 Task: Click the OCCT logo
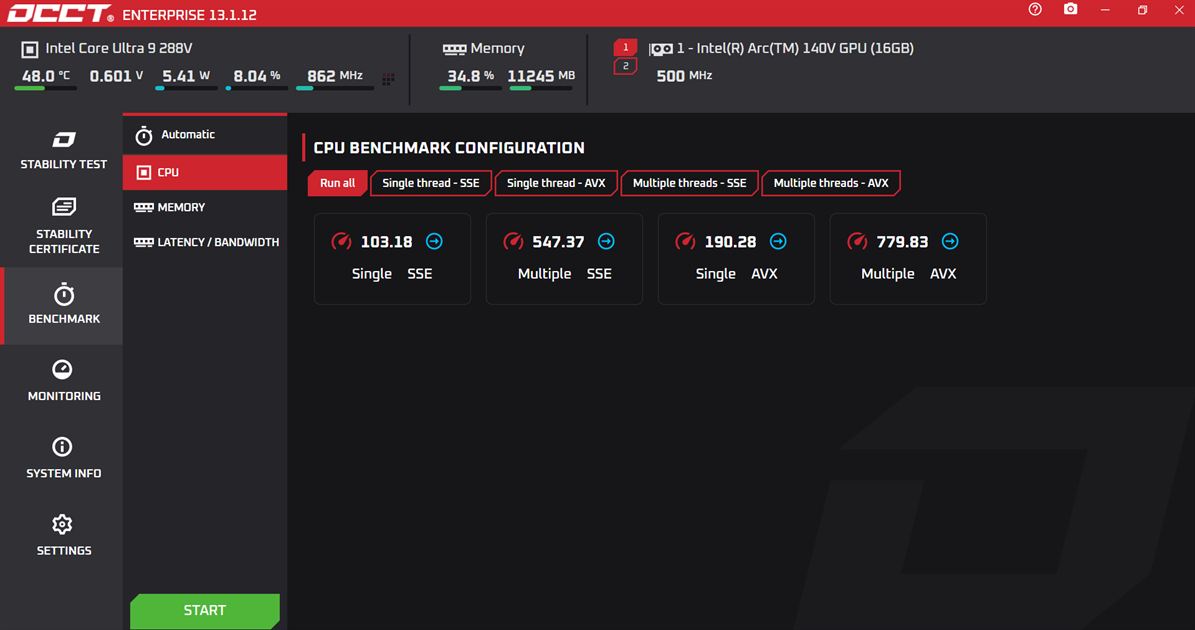click(x=60, y=13)
